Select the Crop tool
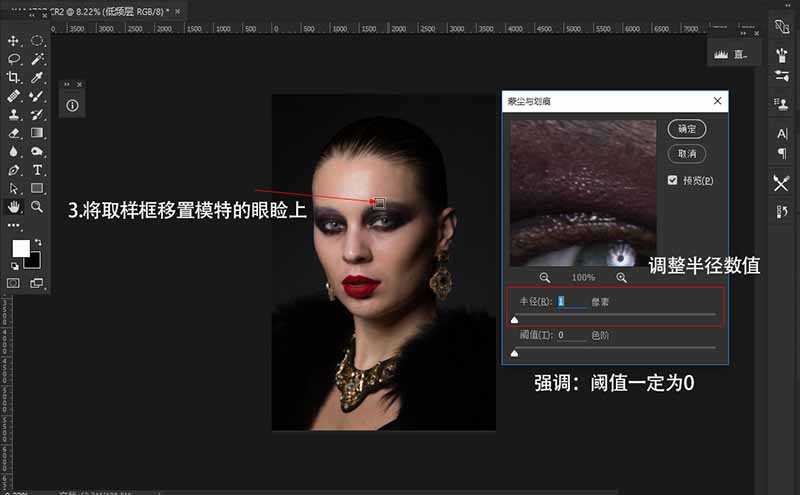The image size is (800, 495). coord(14,77)
